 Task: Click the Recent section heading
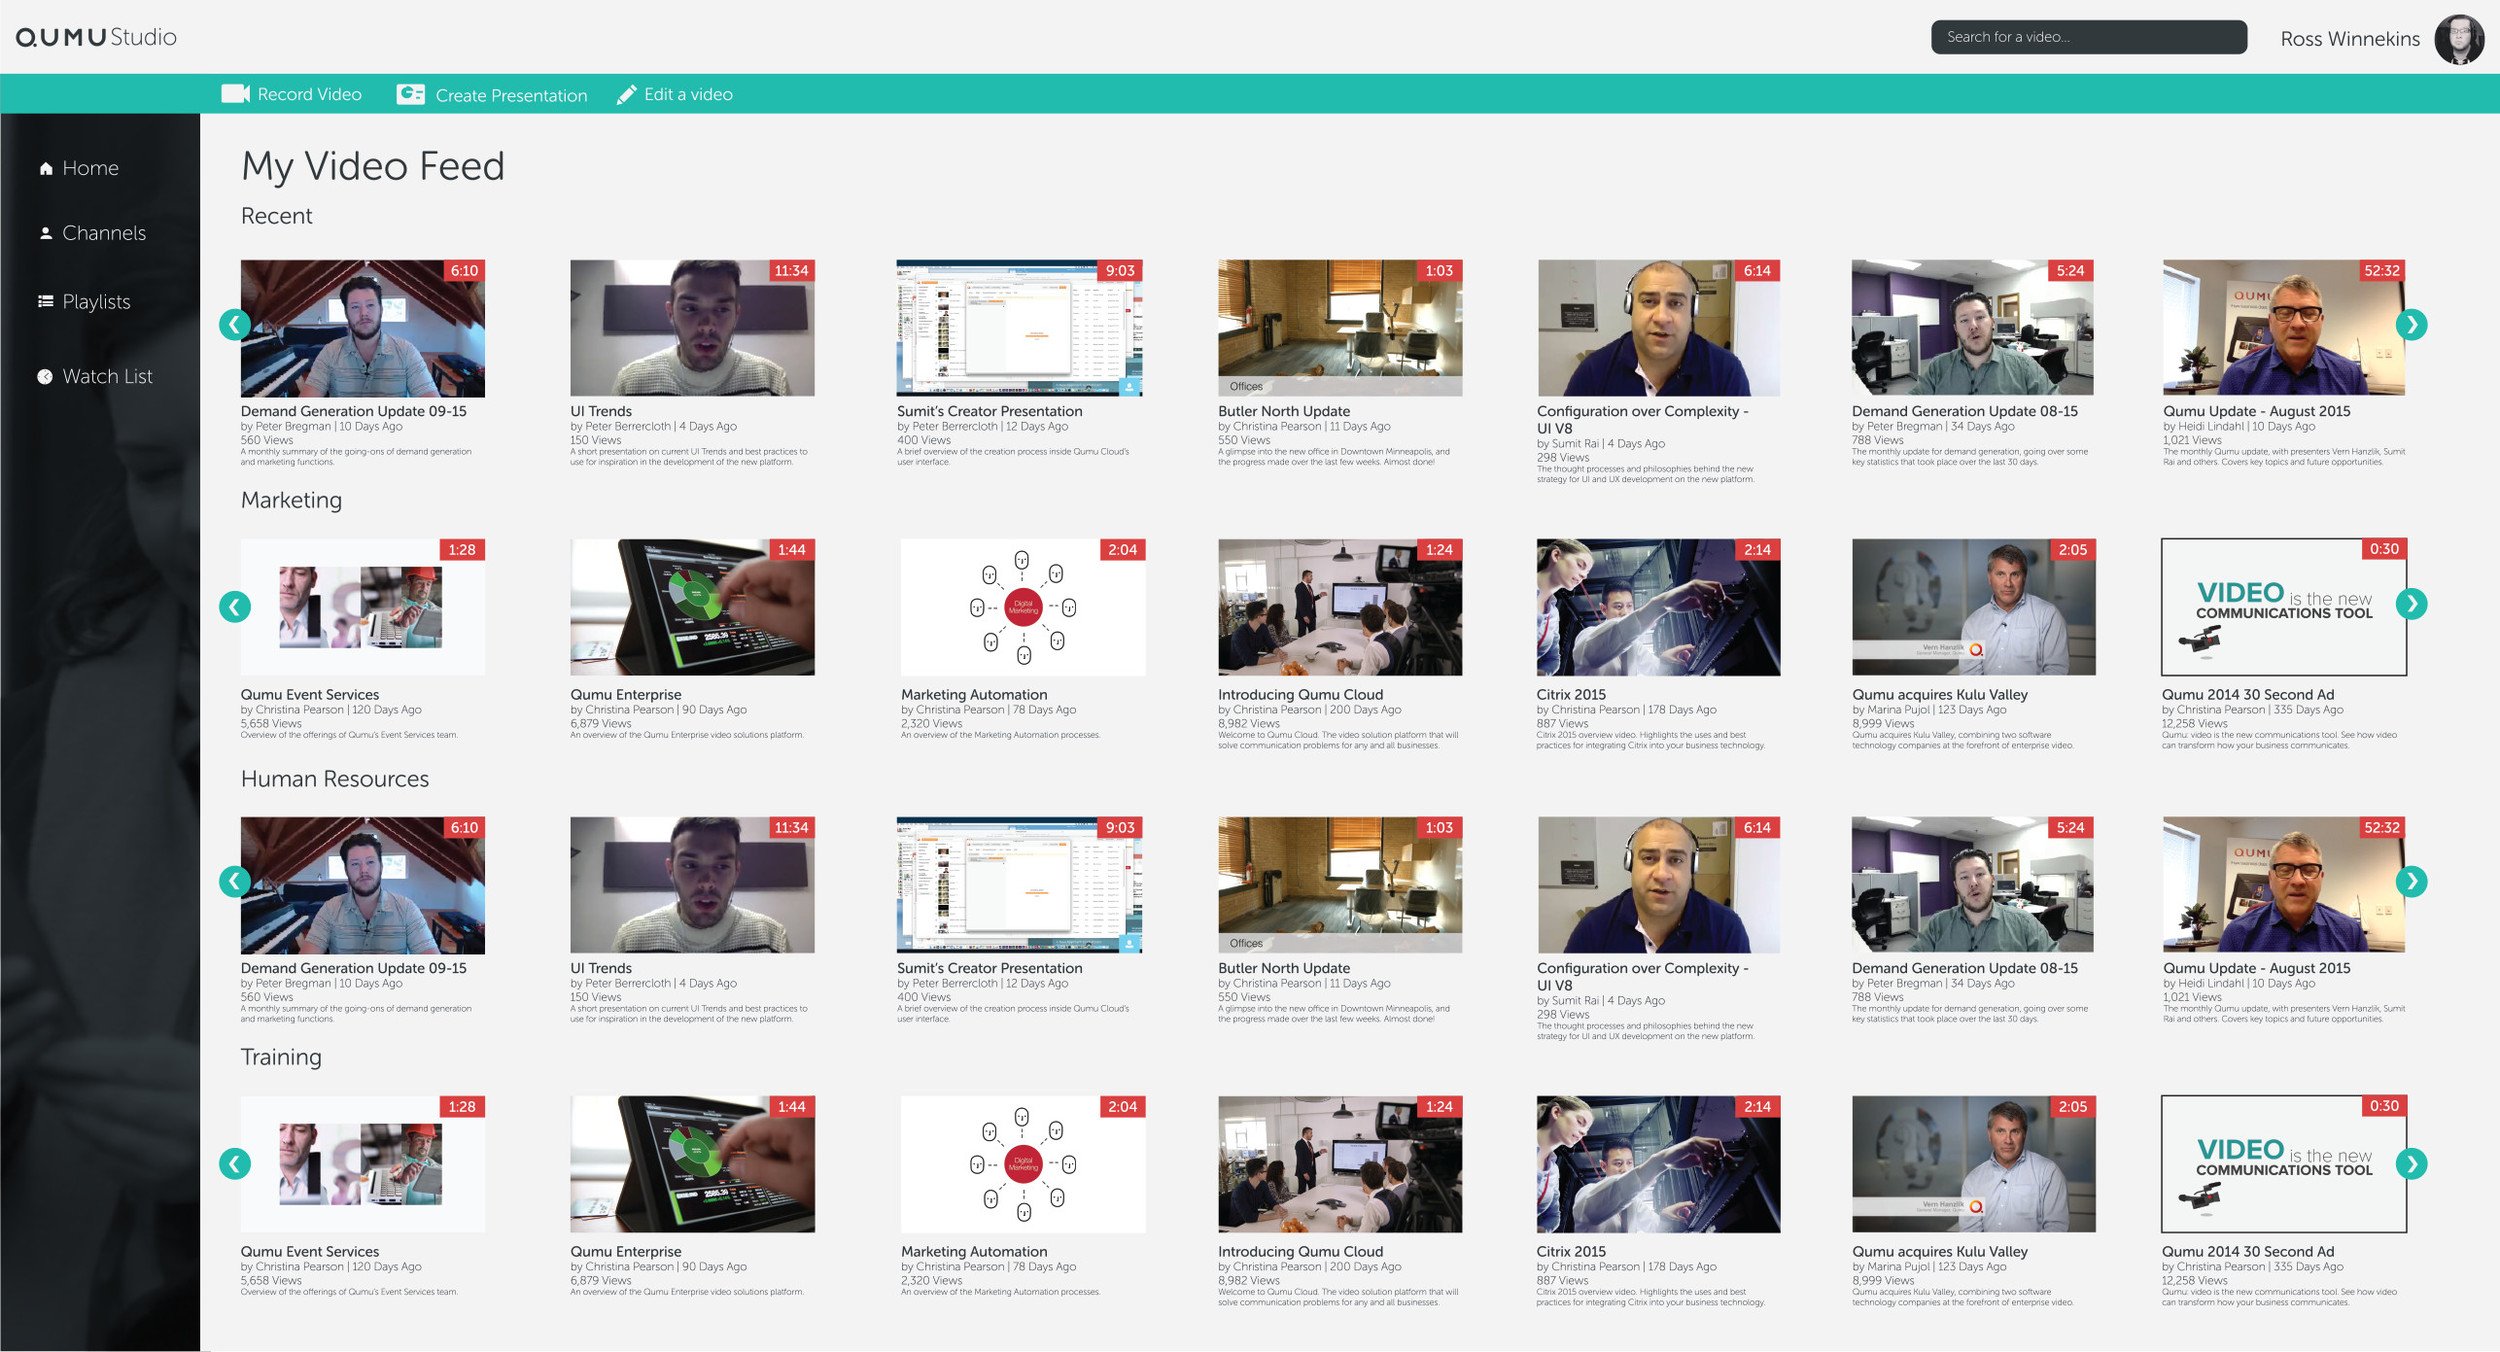tap(276, 215)
